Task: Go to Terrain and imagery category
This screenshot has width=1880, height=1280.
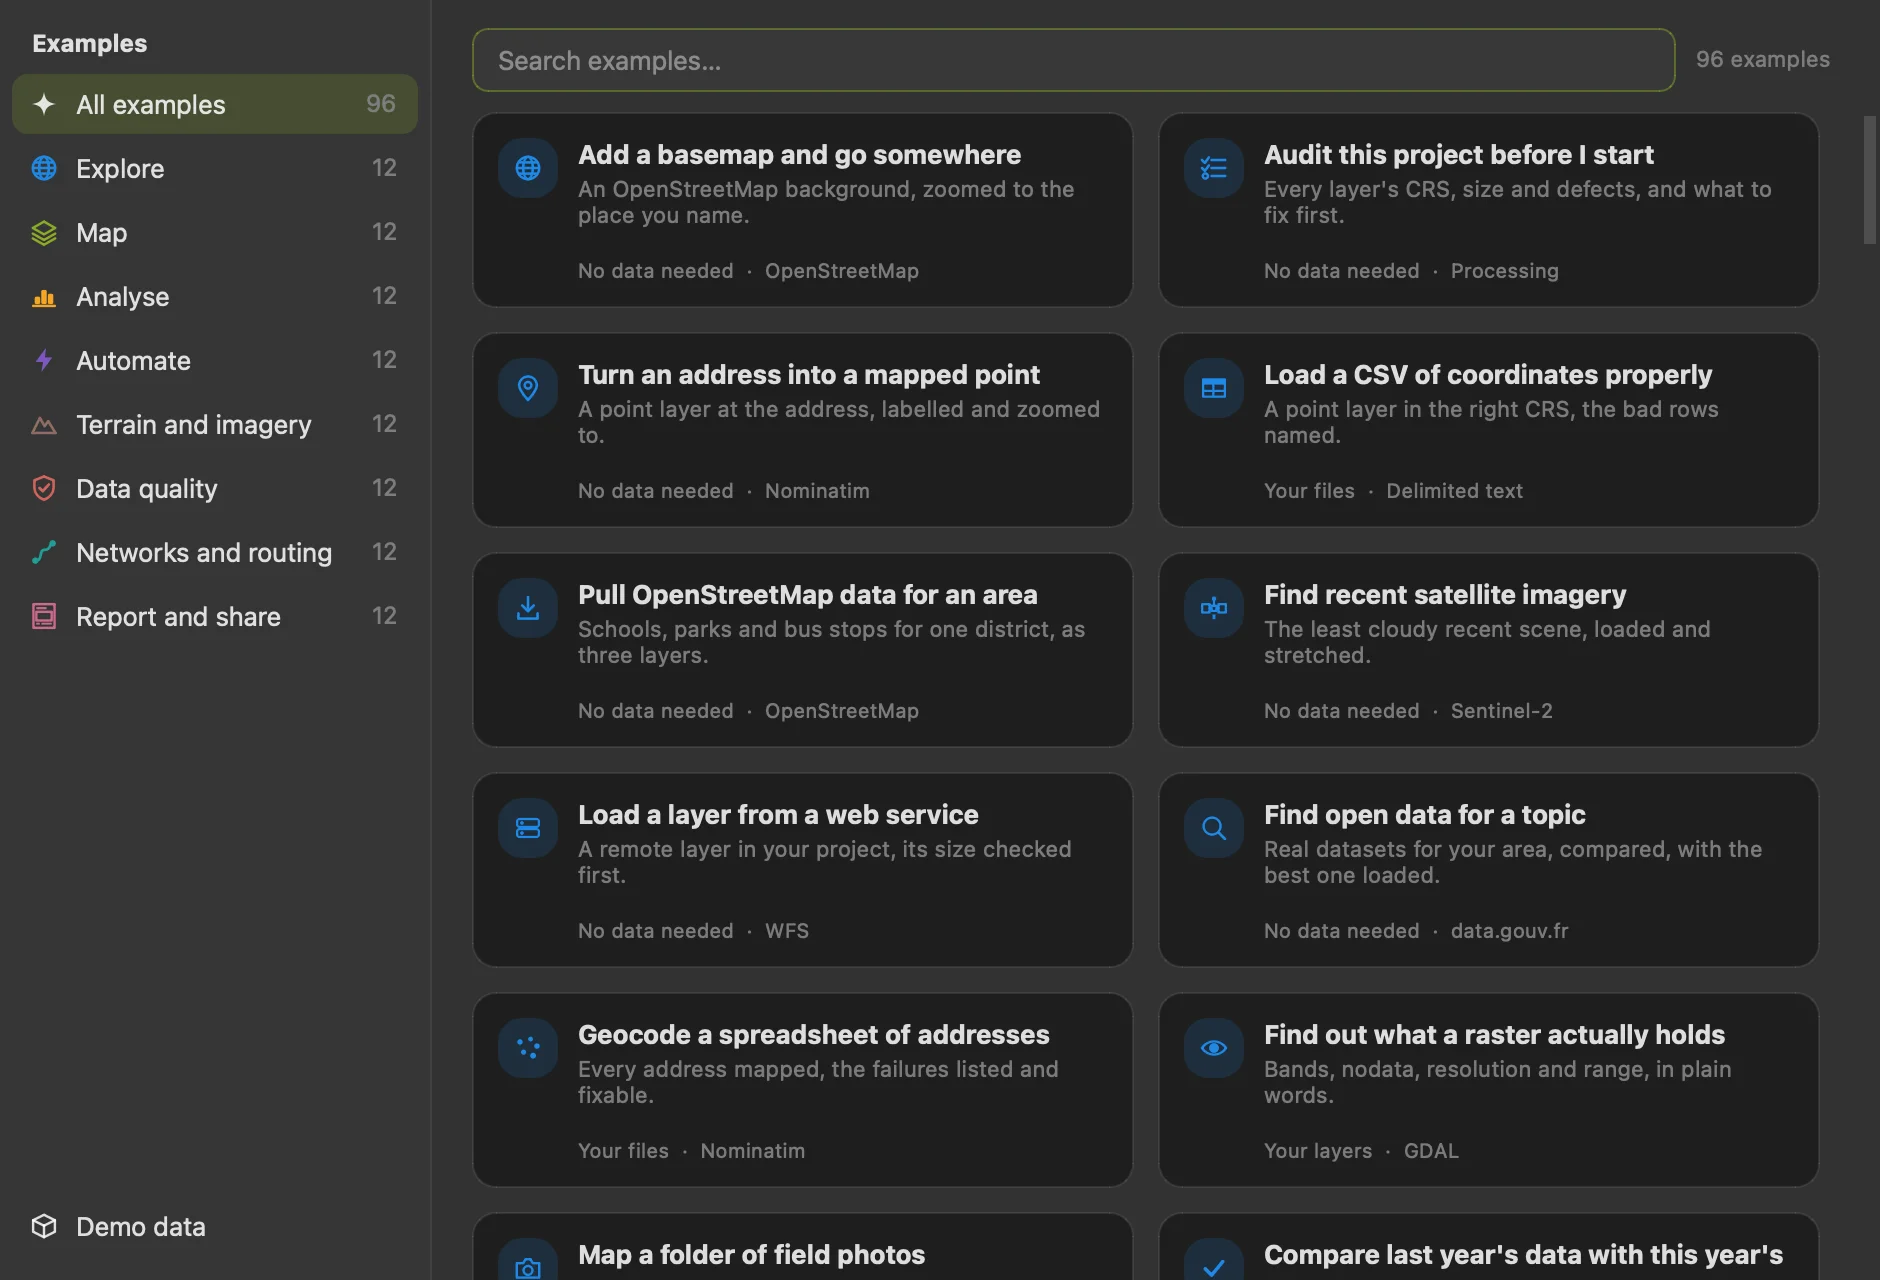Action: 215,424
